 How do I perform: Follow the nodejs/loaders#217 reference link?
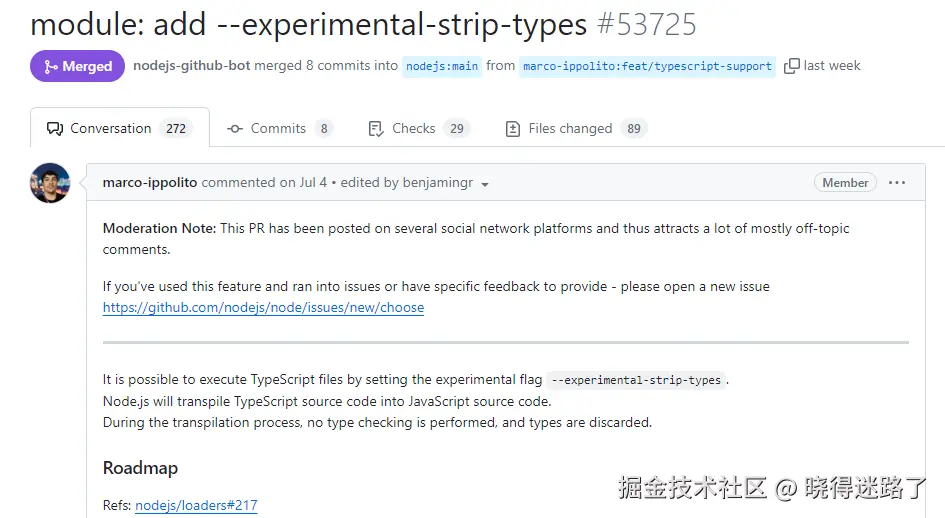pos(196,506)
